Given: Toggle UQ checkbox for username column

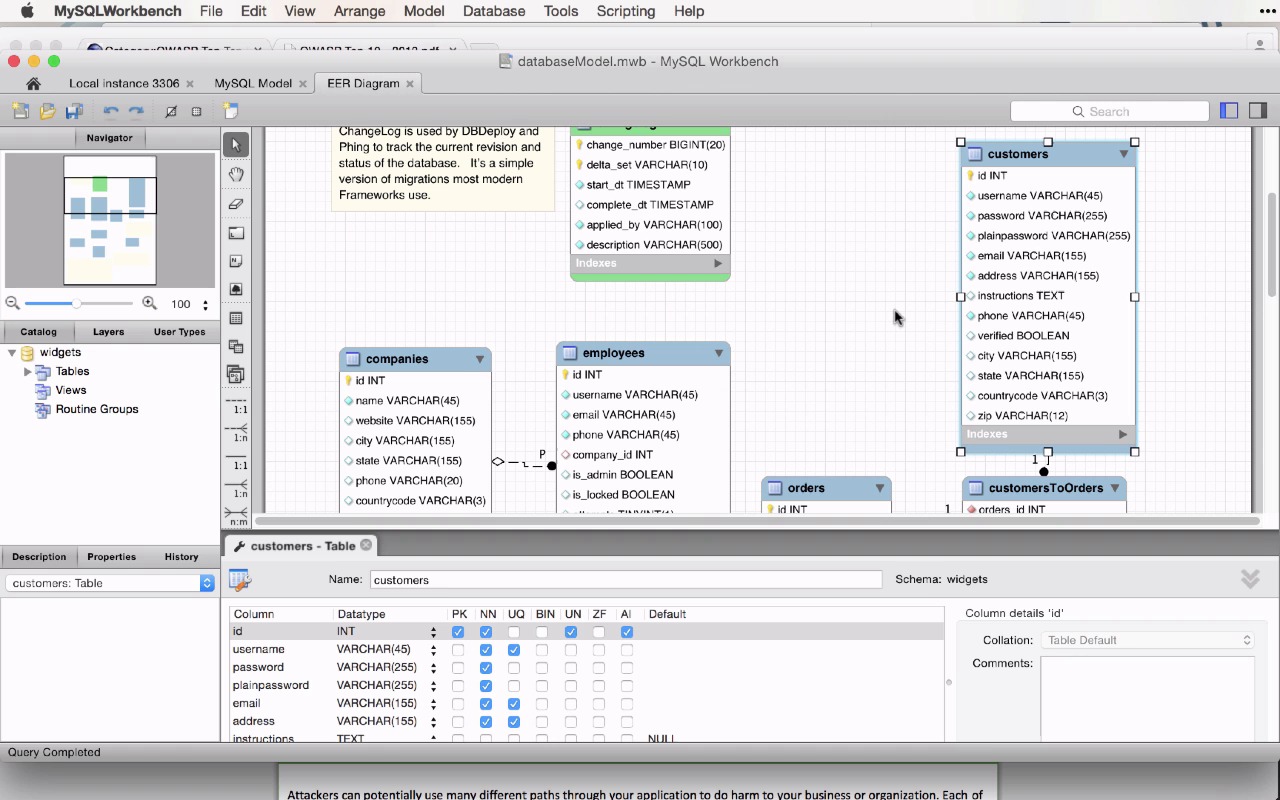Looking at the screenshot, I should pyautogui.click(x=514, y=650).
